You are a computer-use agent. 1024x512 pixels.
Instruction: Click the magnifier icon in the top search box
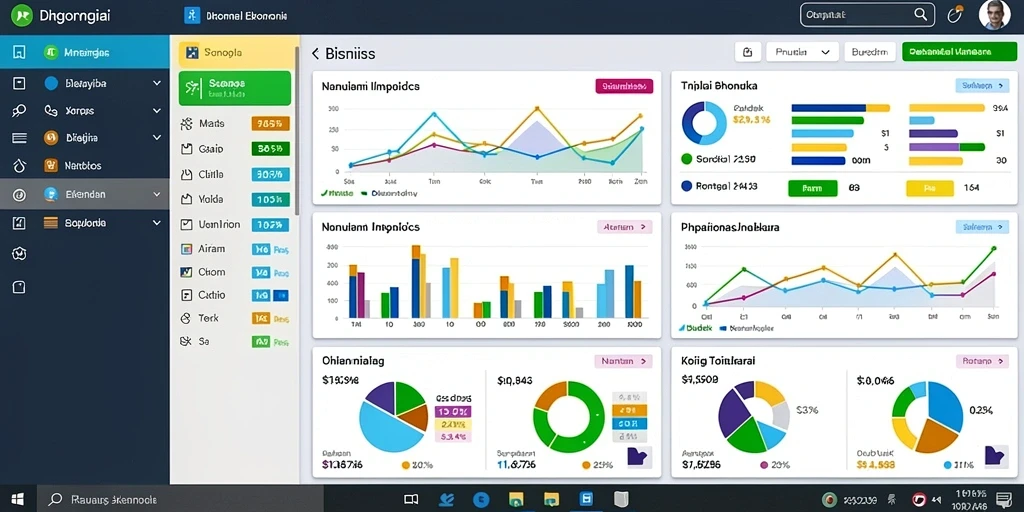[920, 14]
